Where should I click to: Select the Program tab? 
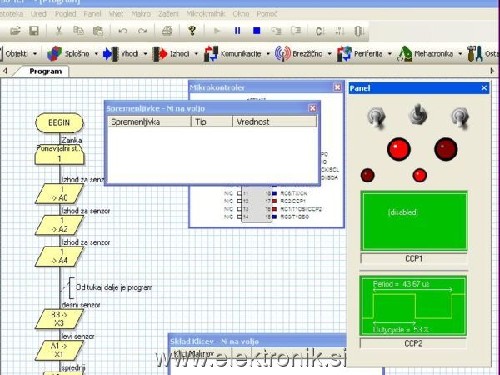[x=45, y=71]
